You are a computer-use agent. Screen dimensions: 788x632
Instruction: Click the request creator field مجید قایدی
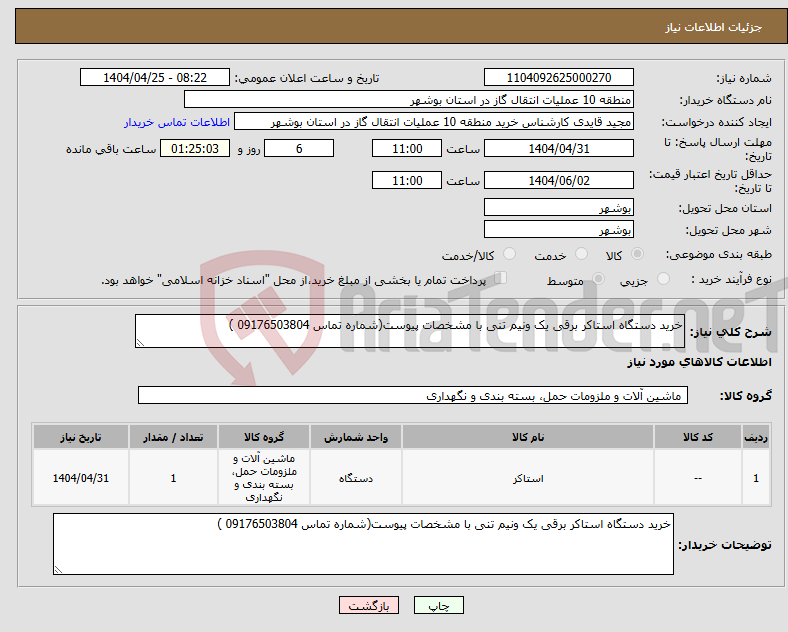[x=434, y=122]
